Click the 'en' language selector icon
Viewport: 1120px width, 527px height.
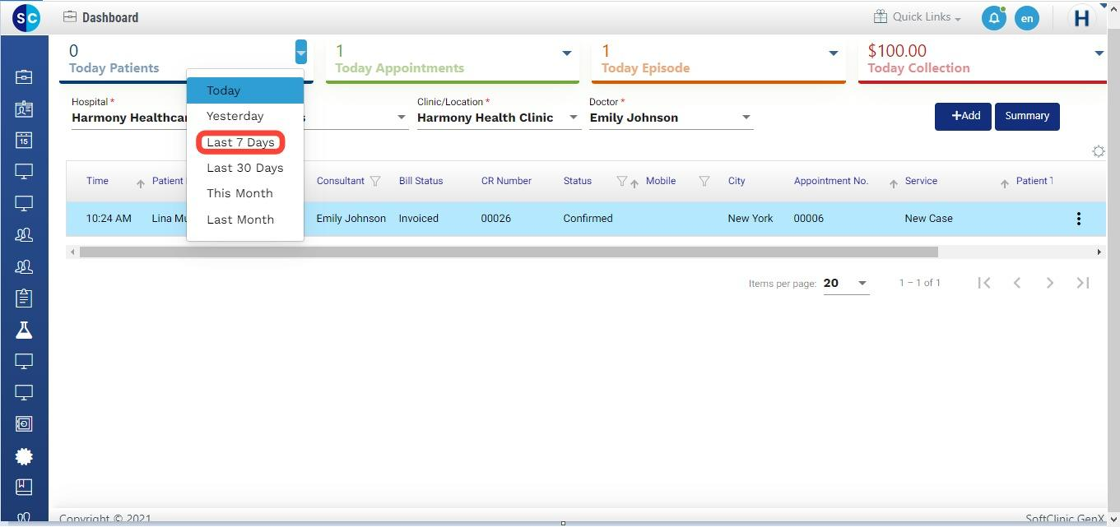[x=1026, y=18]
